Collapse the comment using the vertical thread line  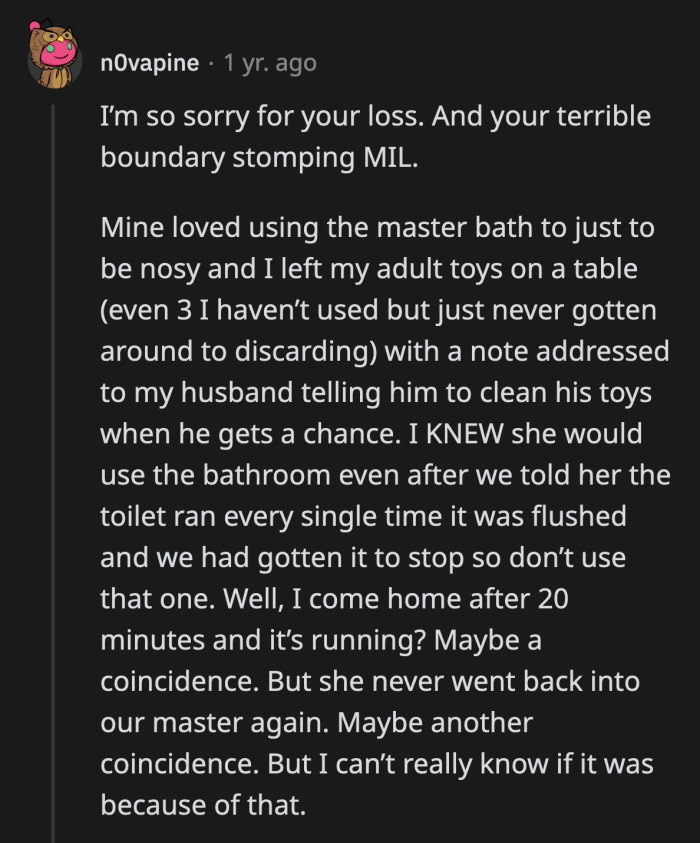point(53,473)
